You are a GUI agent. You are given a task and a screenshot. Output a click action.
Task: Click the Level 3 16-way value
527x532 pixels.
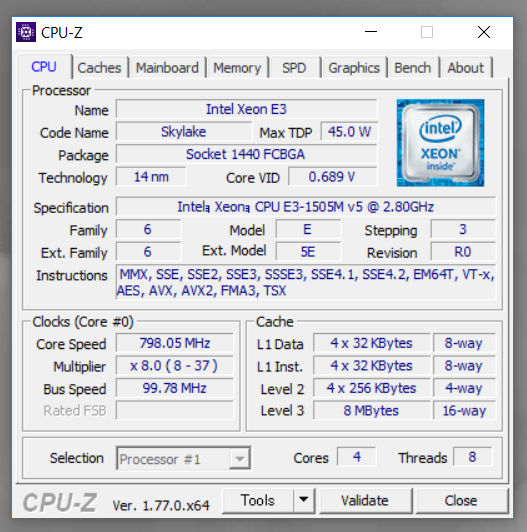[464, 411]
